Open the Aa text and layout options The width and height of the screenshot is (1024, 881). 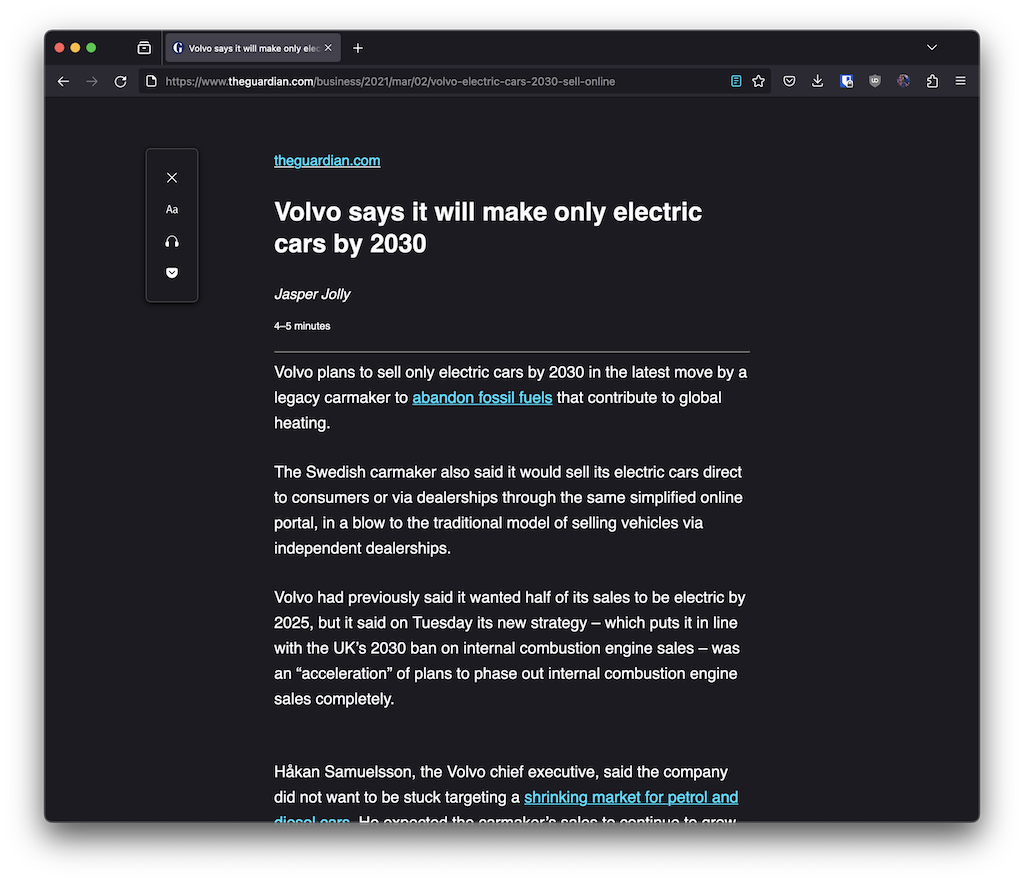(x=172, y=210)
